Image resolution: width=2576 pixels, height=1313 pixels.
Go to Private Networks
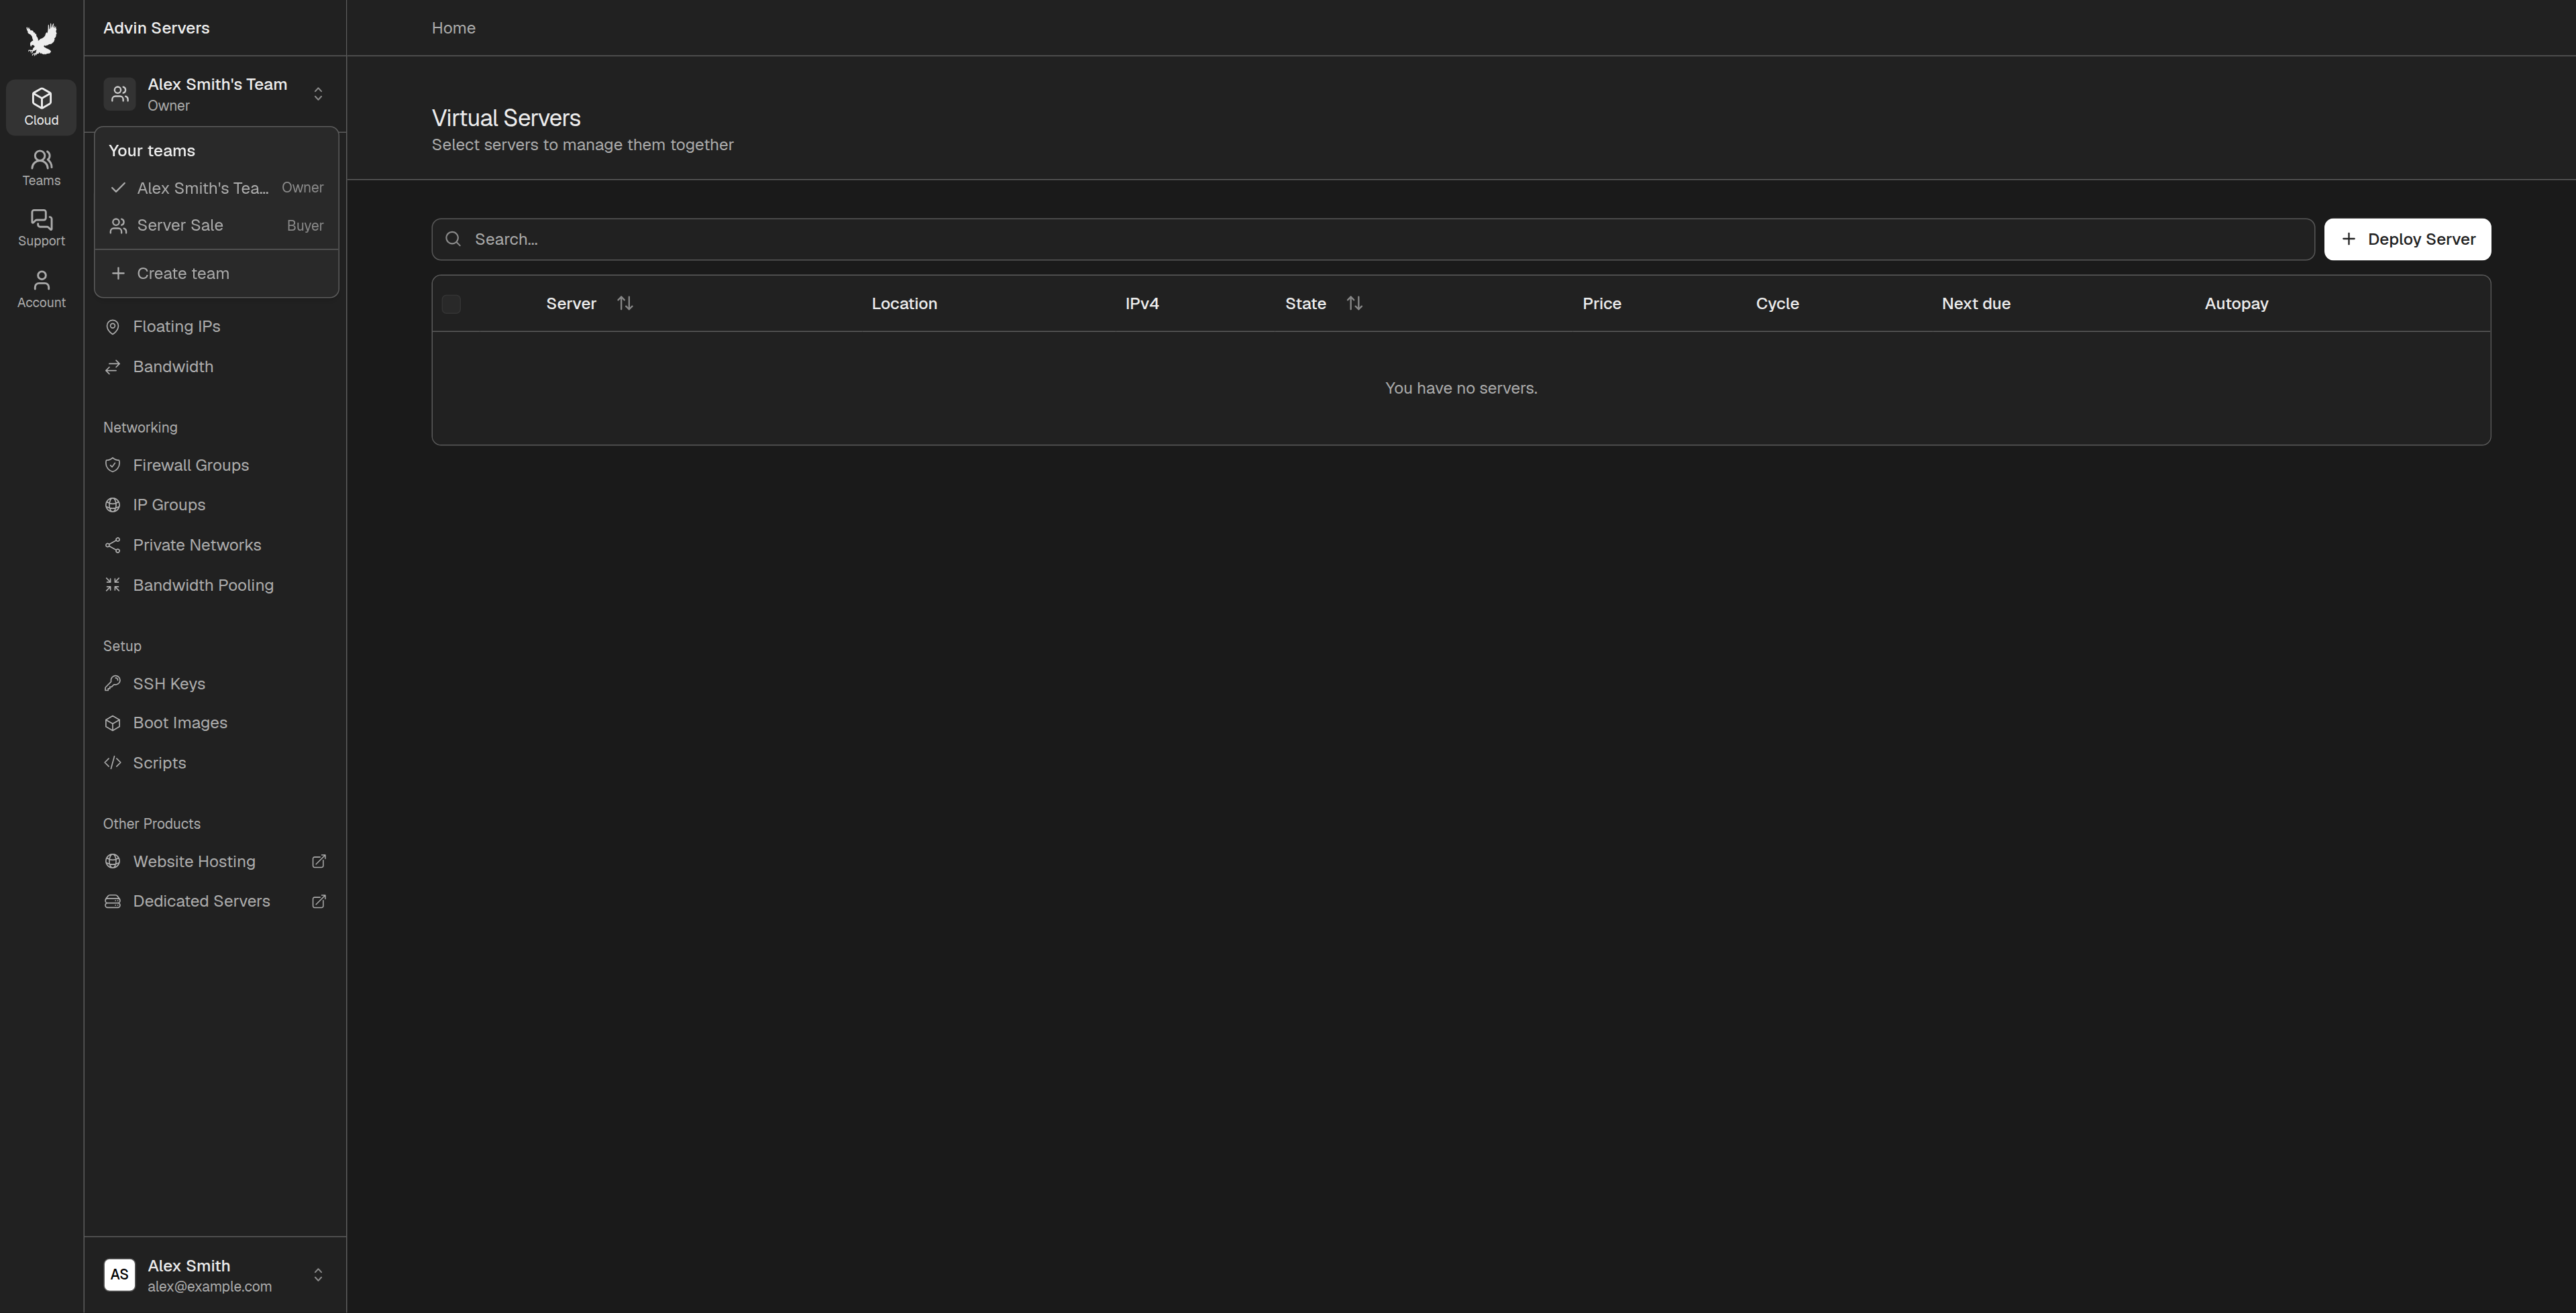(x=215, y=545)
